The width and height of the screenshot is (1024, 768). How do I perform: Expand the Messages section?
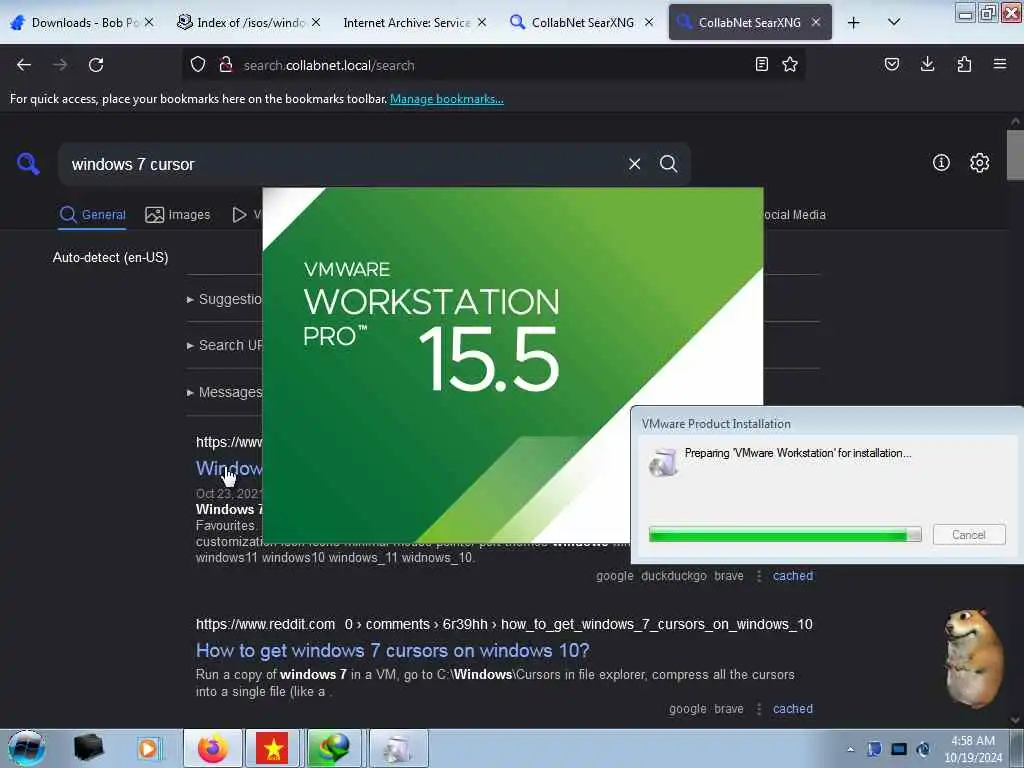(224, 392)
